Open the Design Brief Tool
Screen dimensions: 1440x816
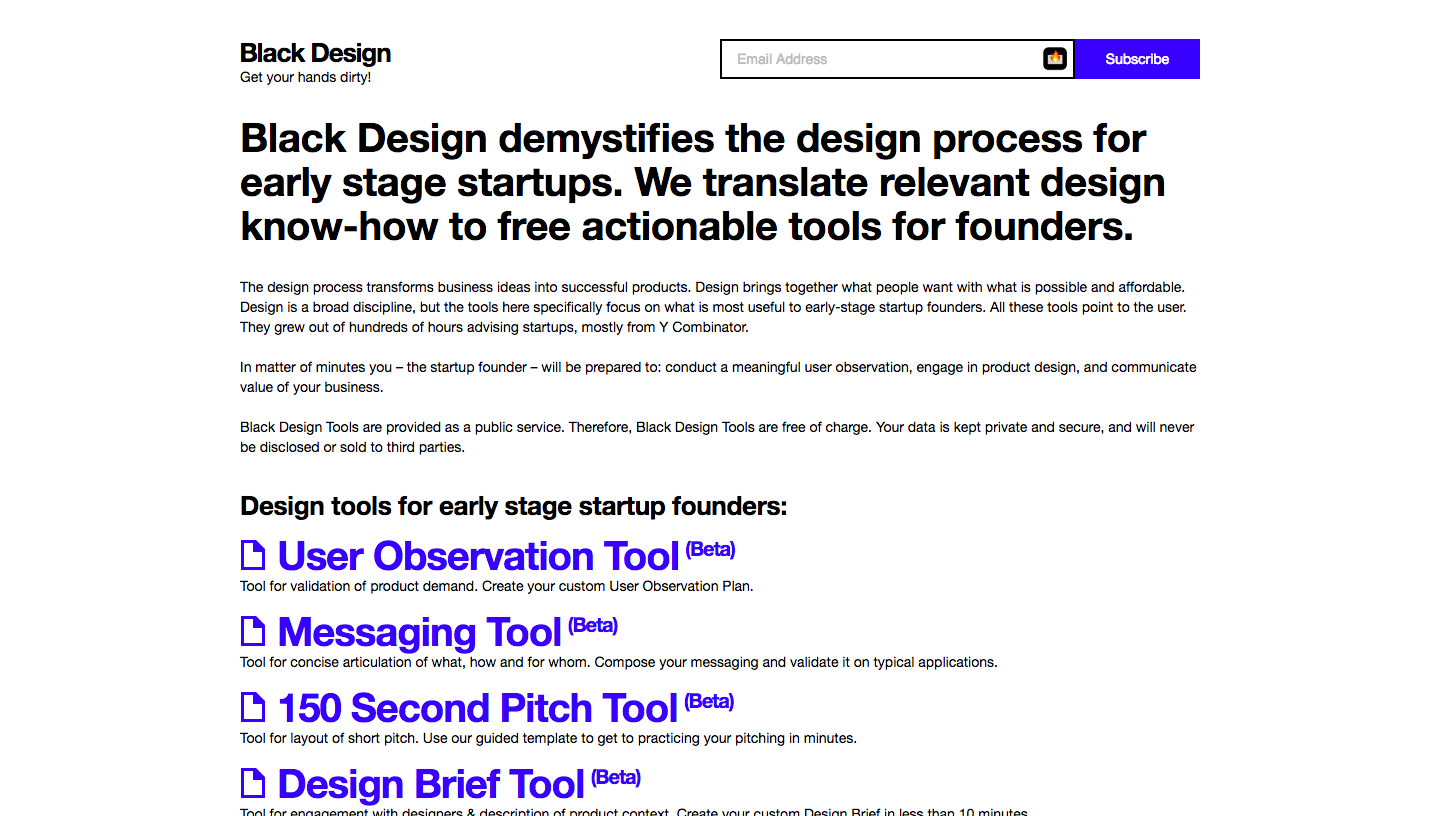click(x=430, y=784)
